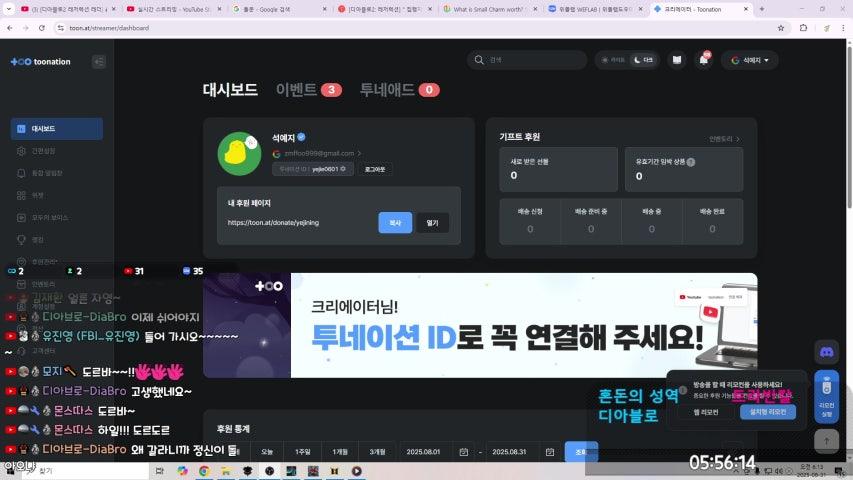Screen dimensions: 853x480
Task: Click the 투네이션 ID connect banner
Action: 480,325
